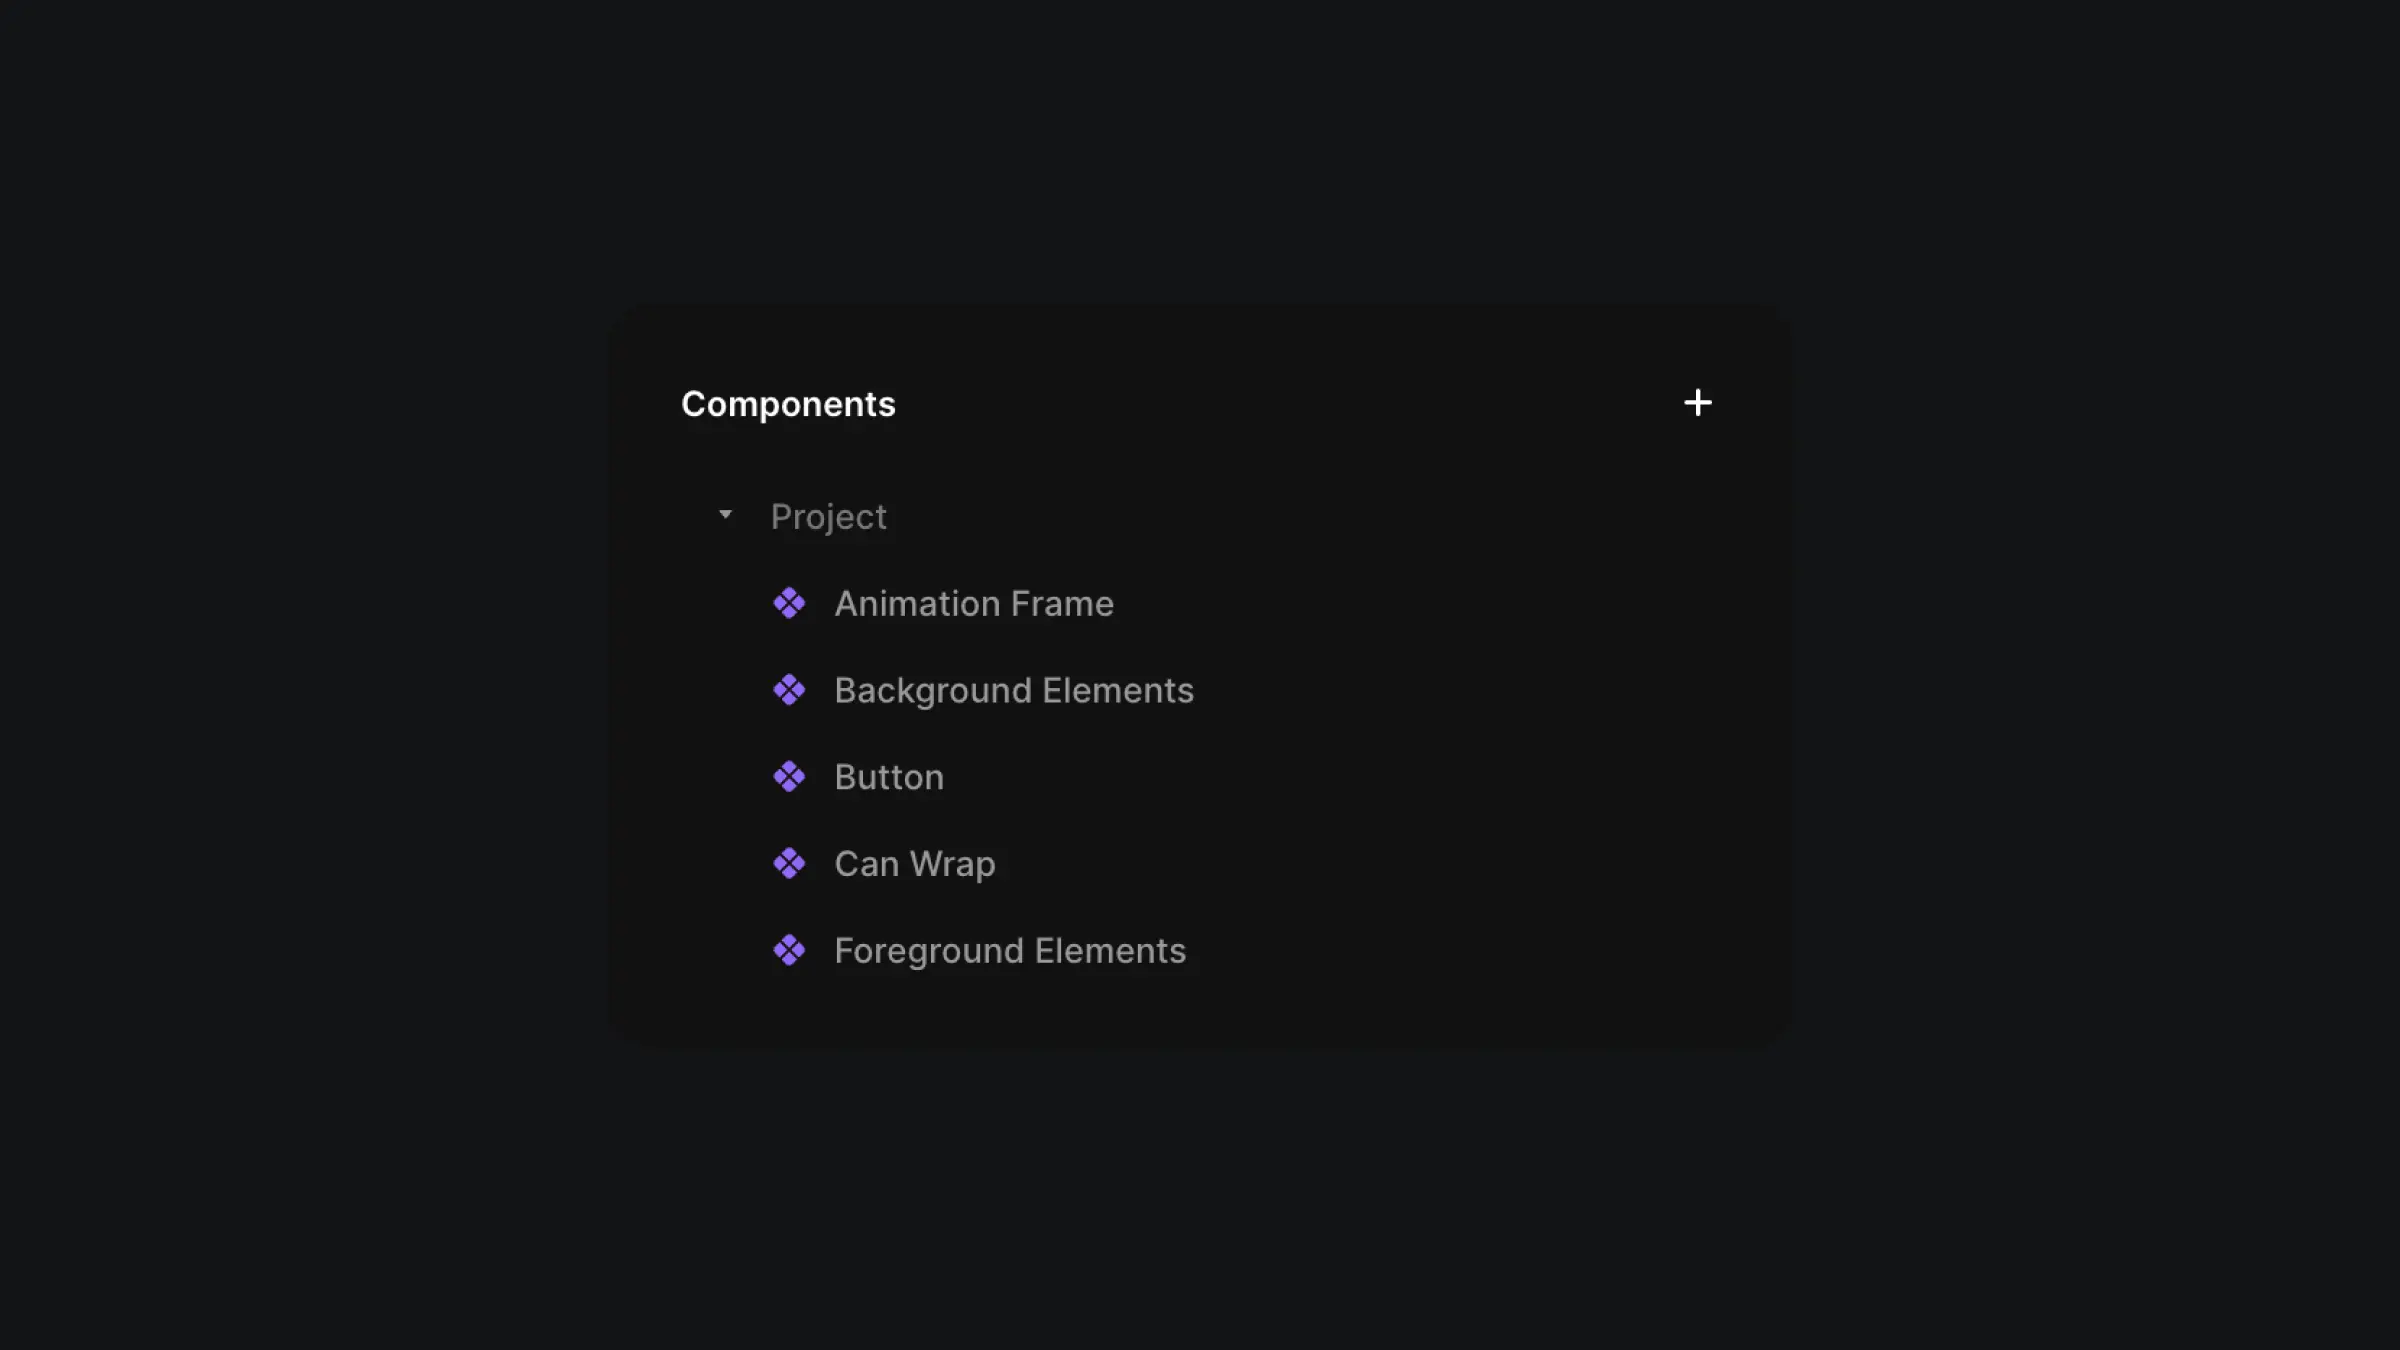Click the Foreground Elements component icon
The image size is (2400, 1350).
790,950
